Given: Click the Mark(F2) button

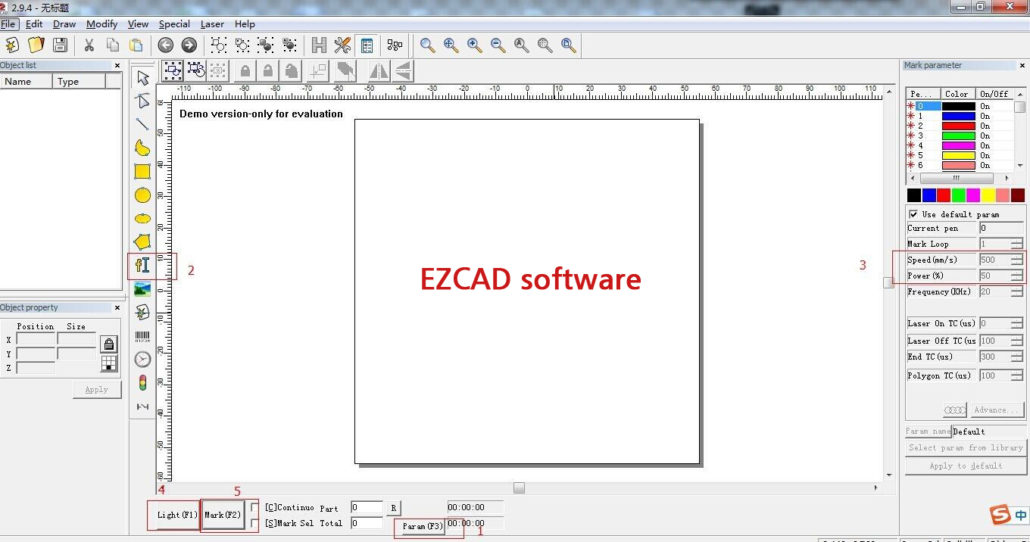Looking at the screenshot, I should [223, 514].
